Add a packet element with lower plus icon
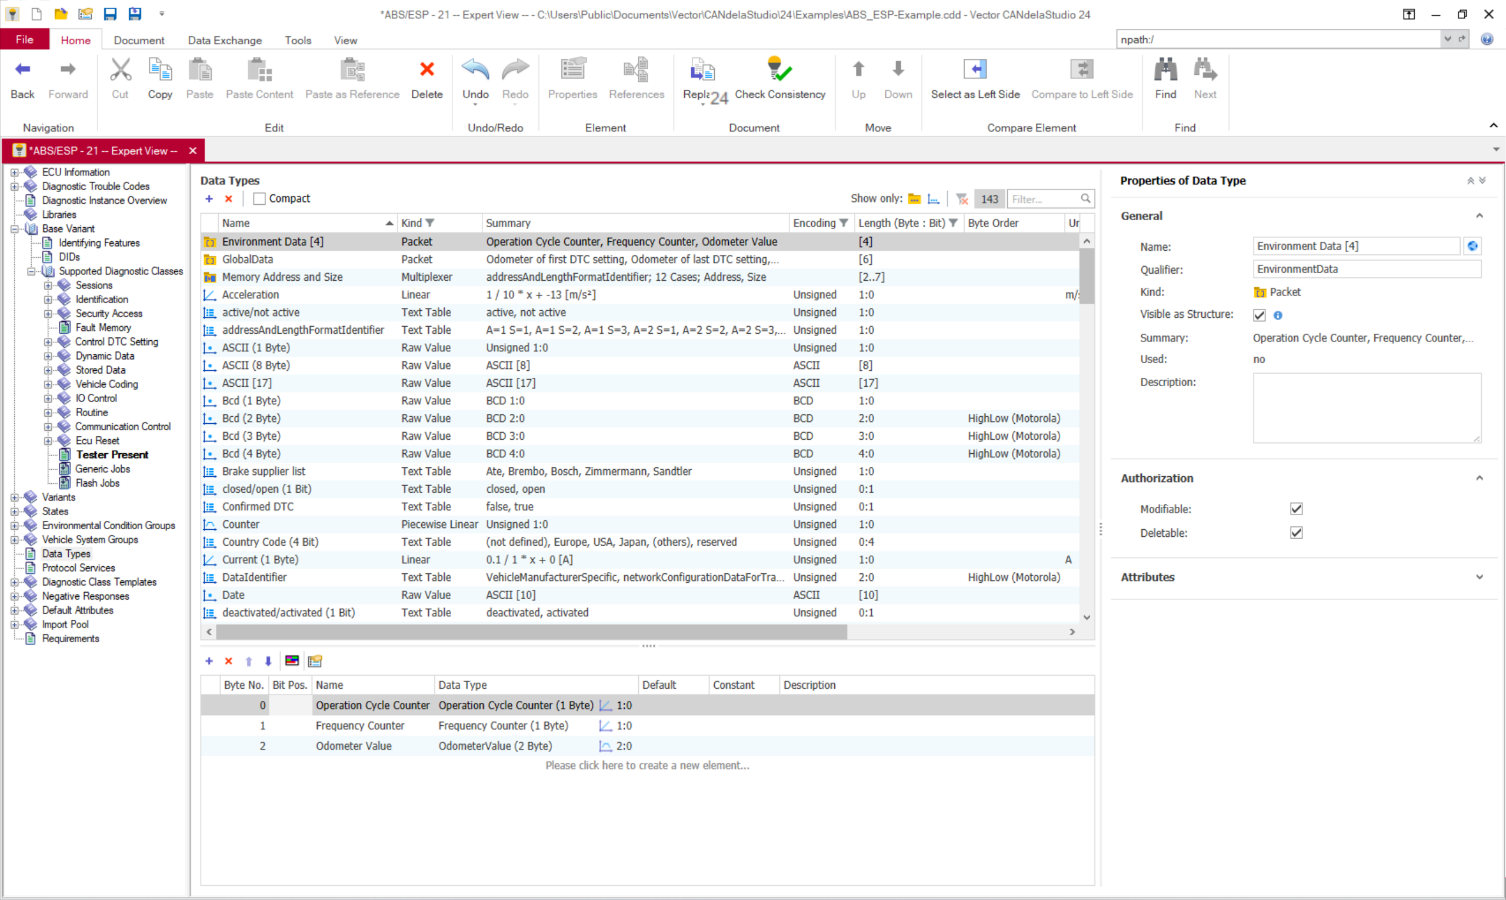Screen dimensions: 1506x900 [209, 661]
